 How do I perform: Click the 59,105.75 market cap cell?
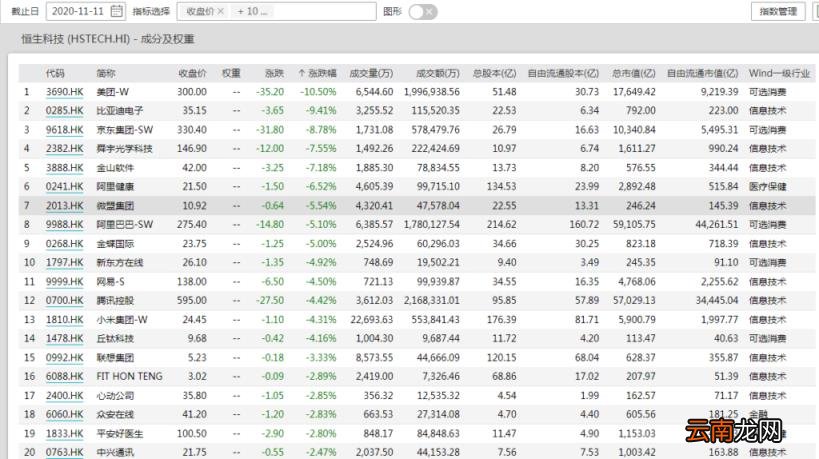pyautogui.click(x=634, y=225)
